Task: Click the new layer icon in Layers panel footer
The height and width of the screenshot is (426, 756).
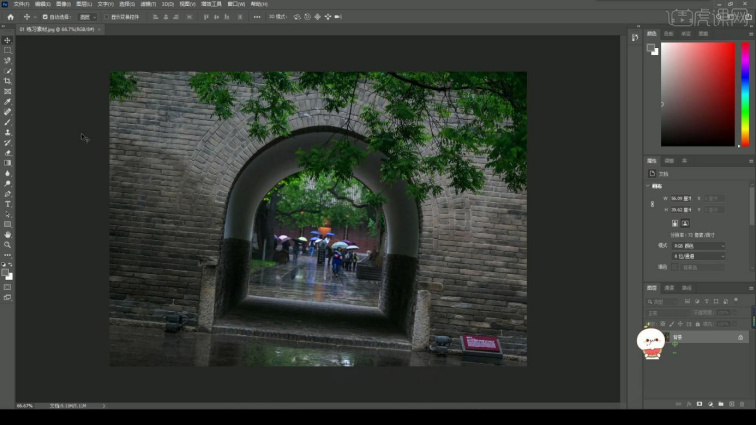Action: (x=731, y=404)
